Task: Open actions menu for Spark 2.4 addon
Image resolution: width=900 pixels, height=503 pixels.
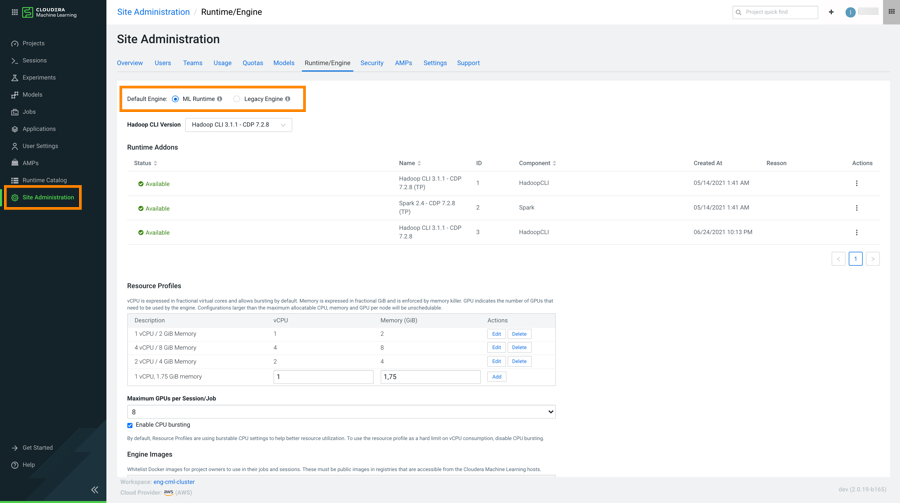Action: coord(856,208)
